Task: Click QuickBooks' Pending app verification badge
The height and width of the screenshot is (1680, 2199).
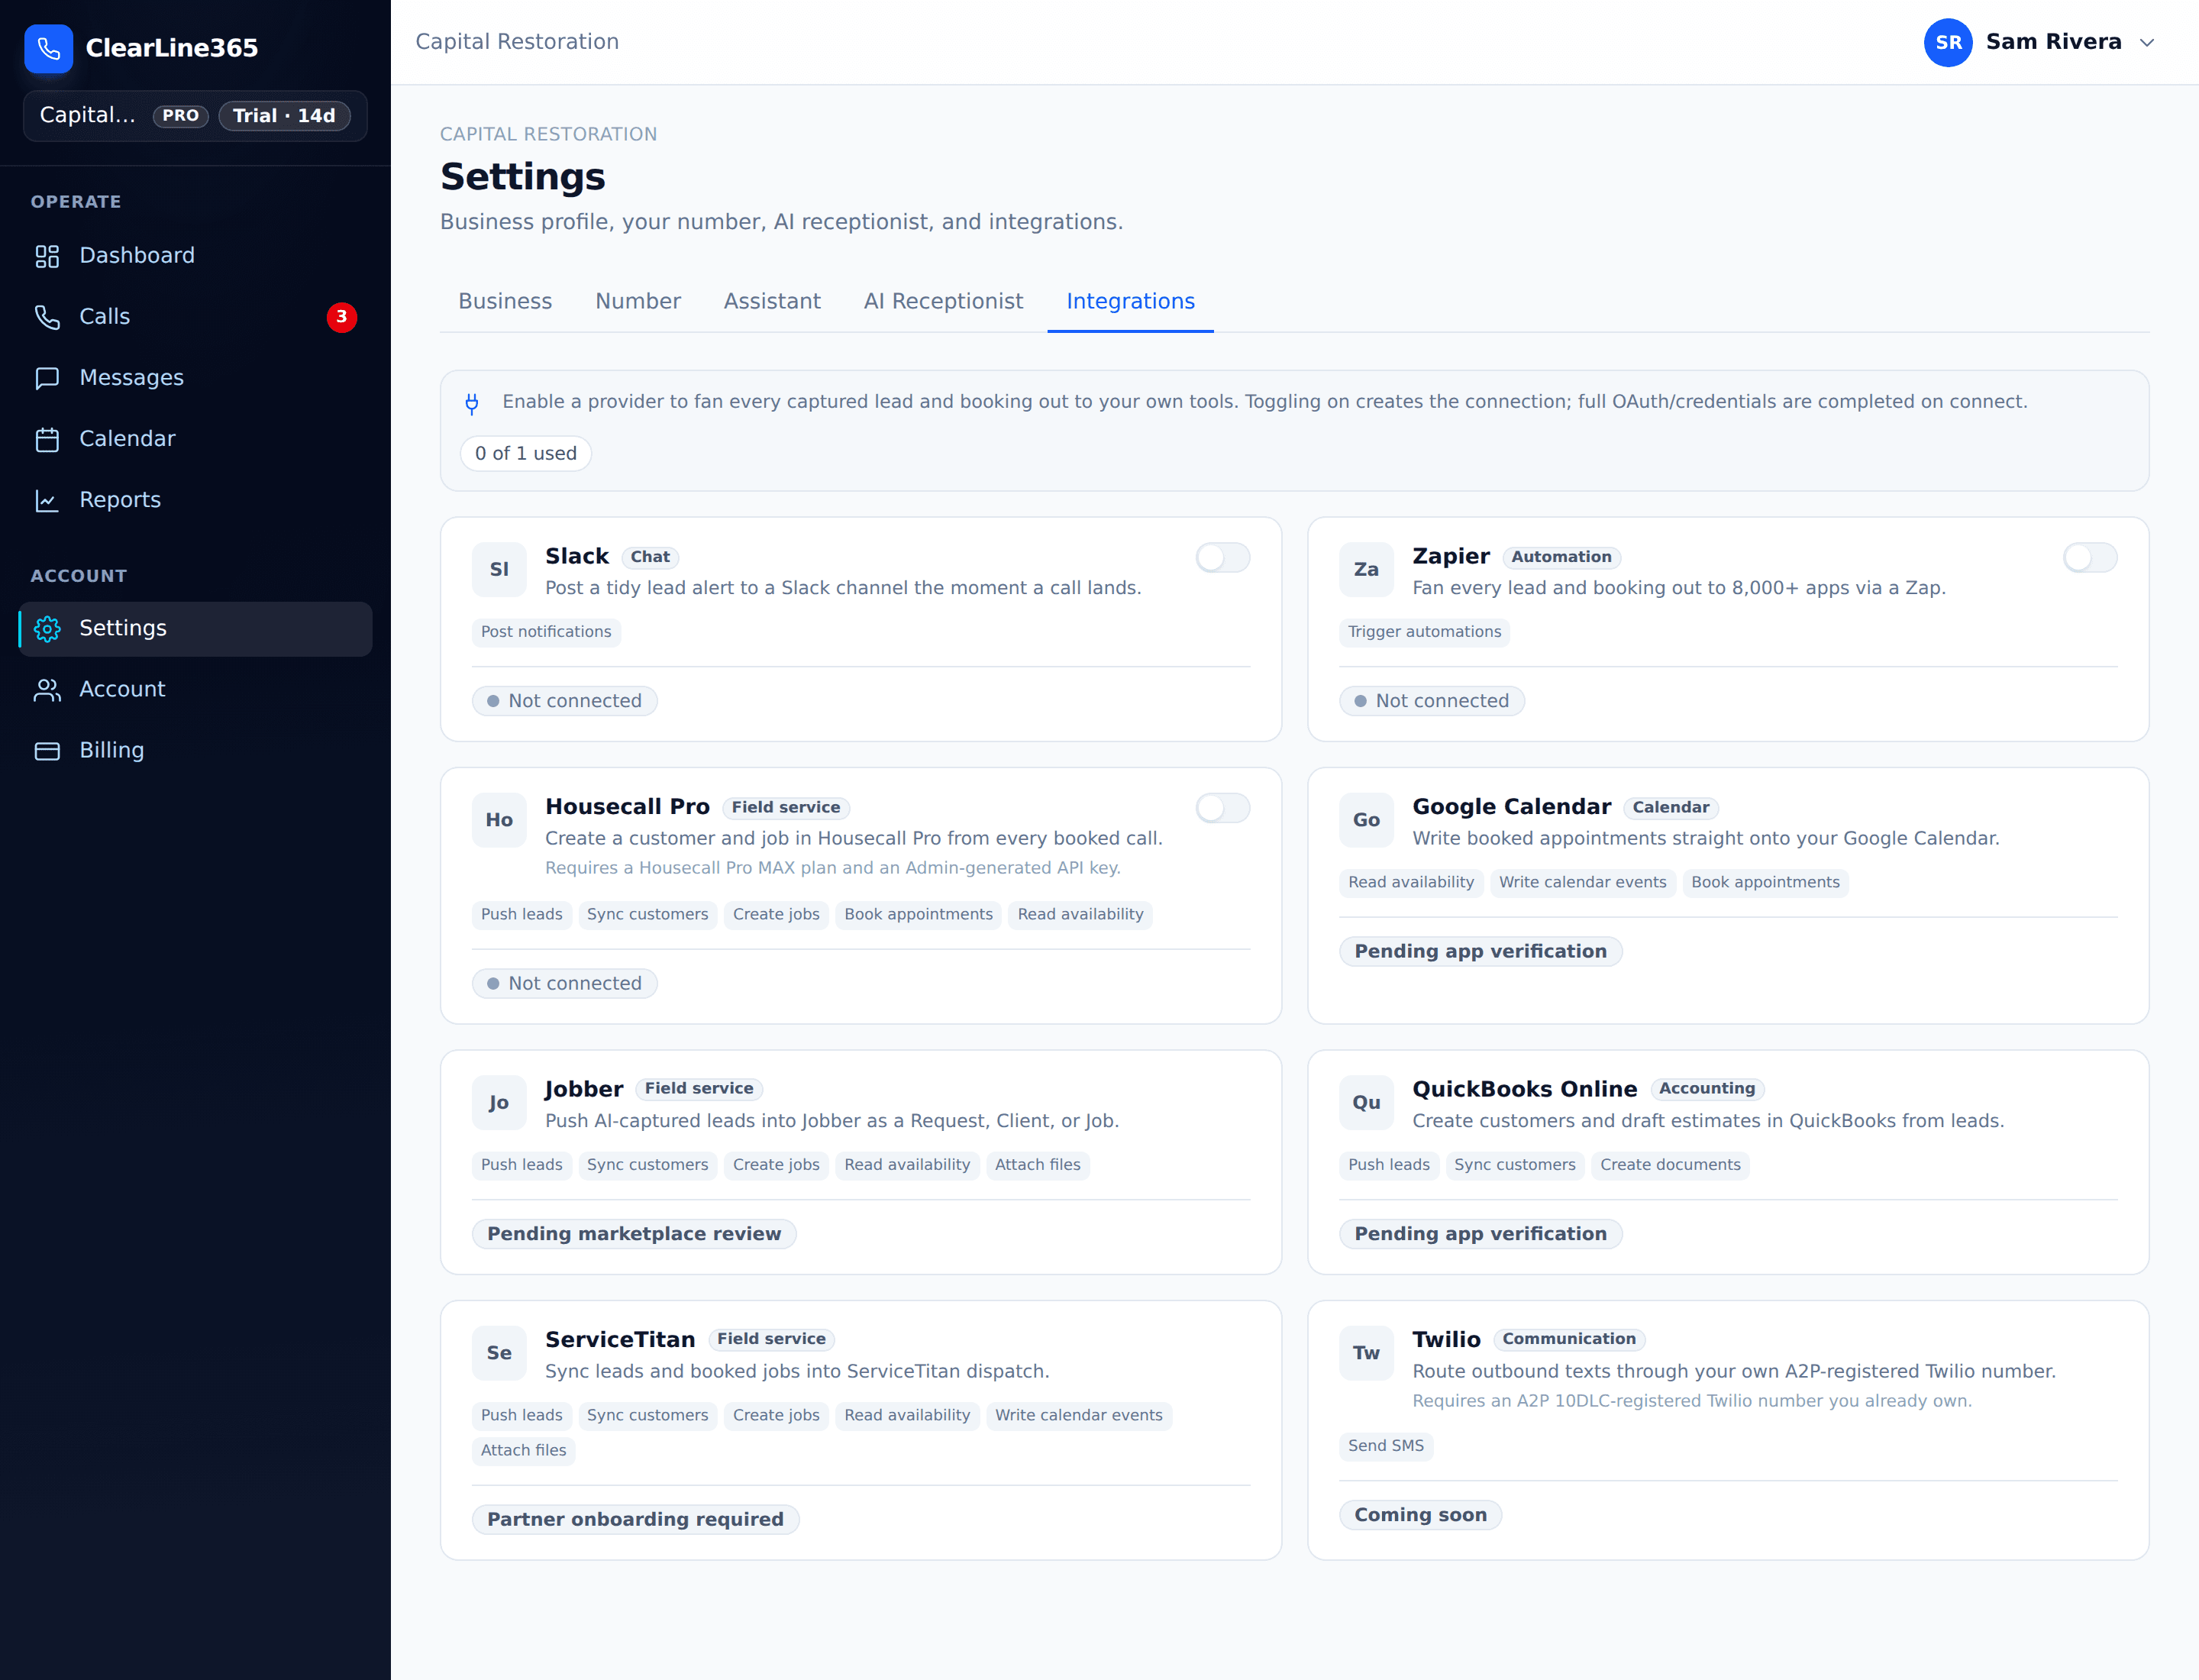Action: pyautogui.click(x=1480, y=1233)
